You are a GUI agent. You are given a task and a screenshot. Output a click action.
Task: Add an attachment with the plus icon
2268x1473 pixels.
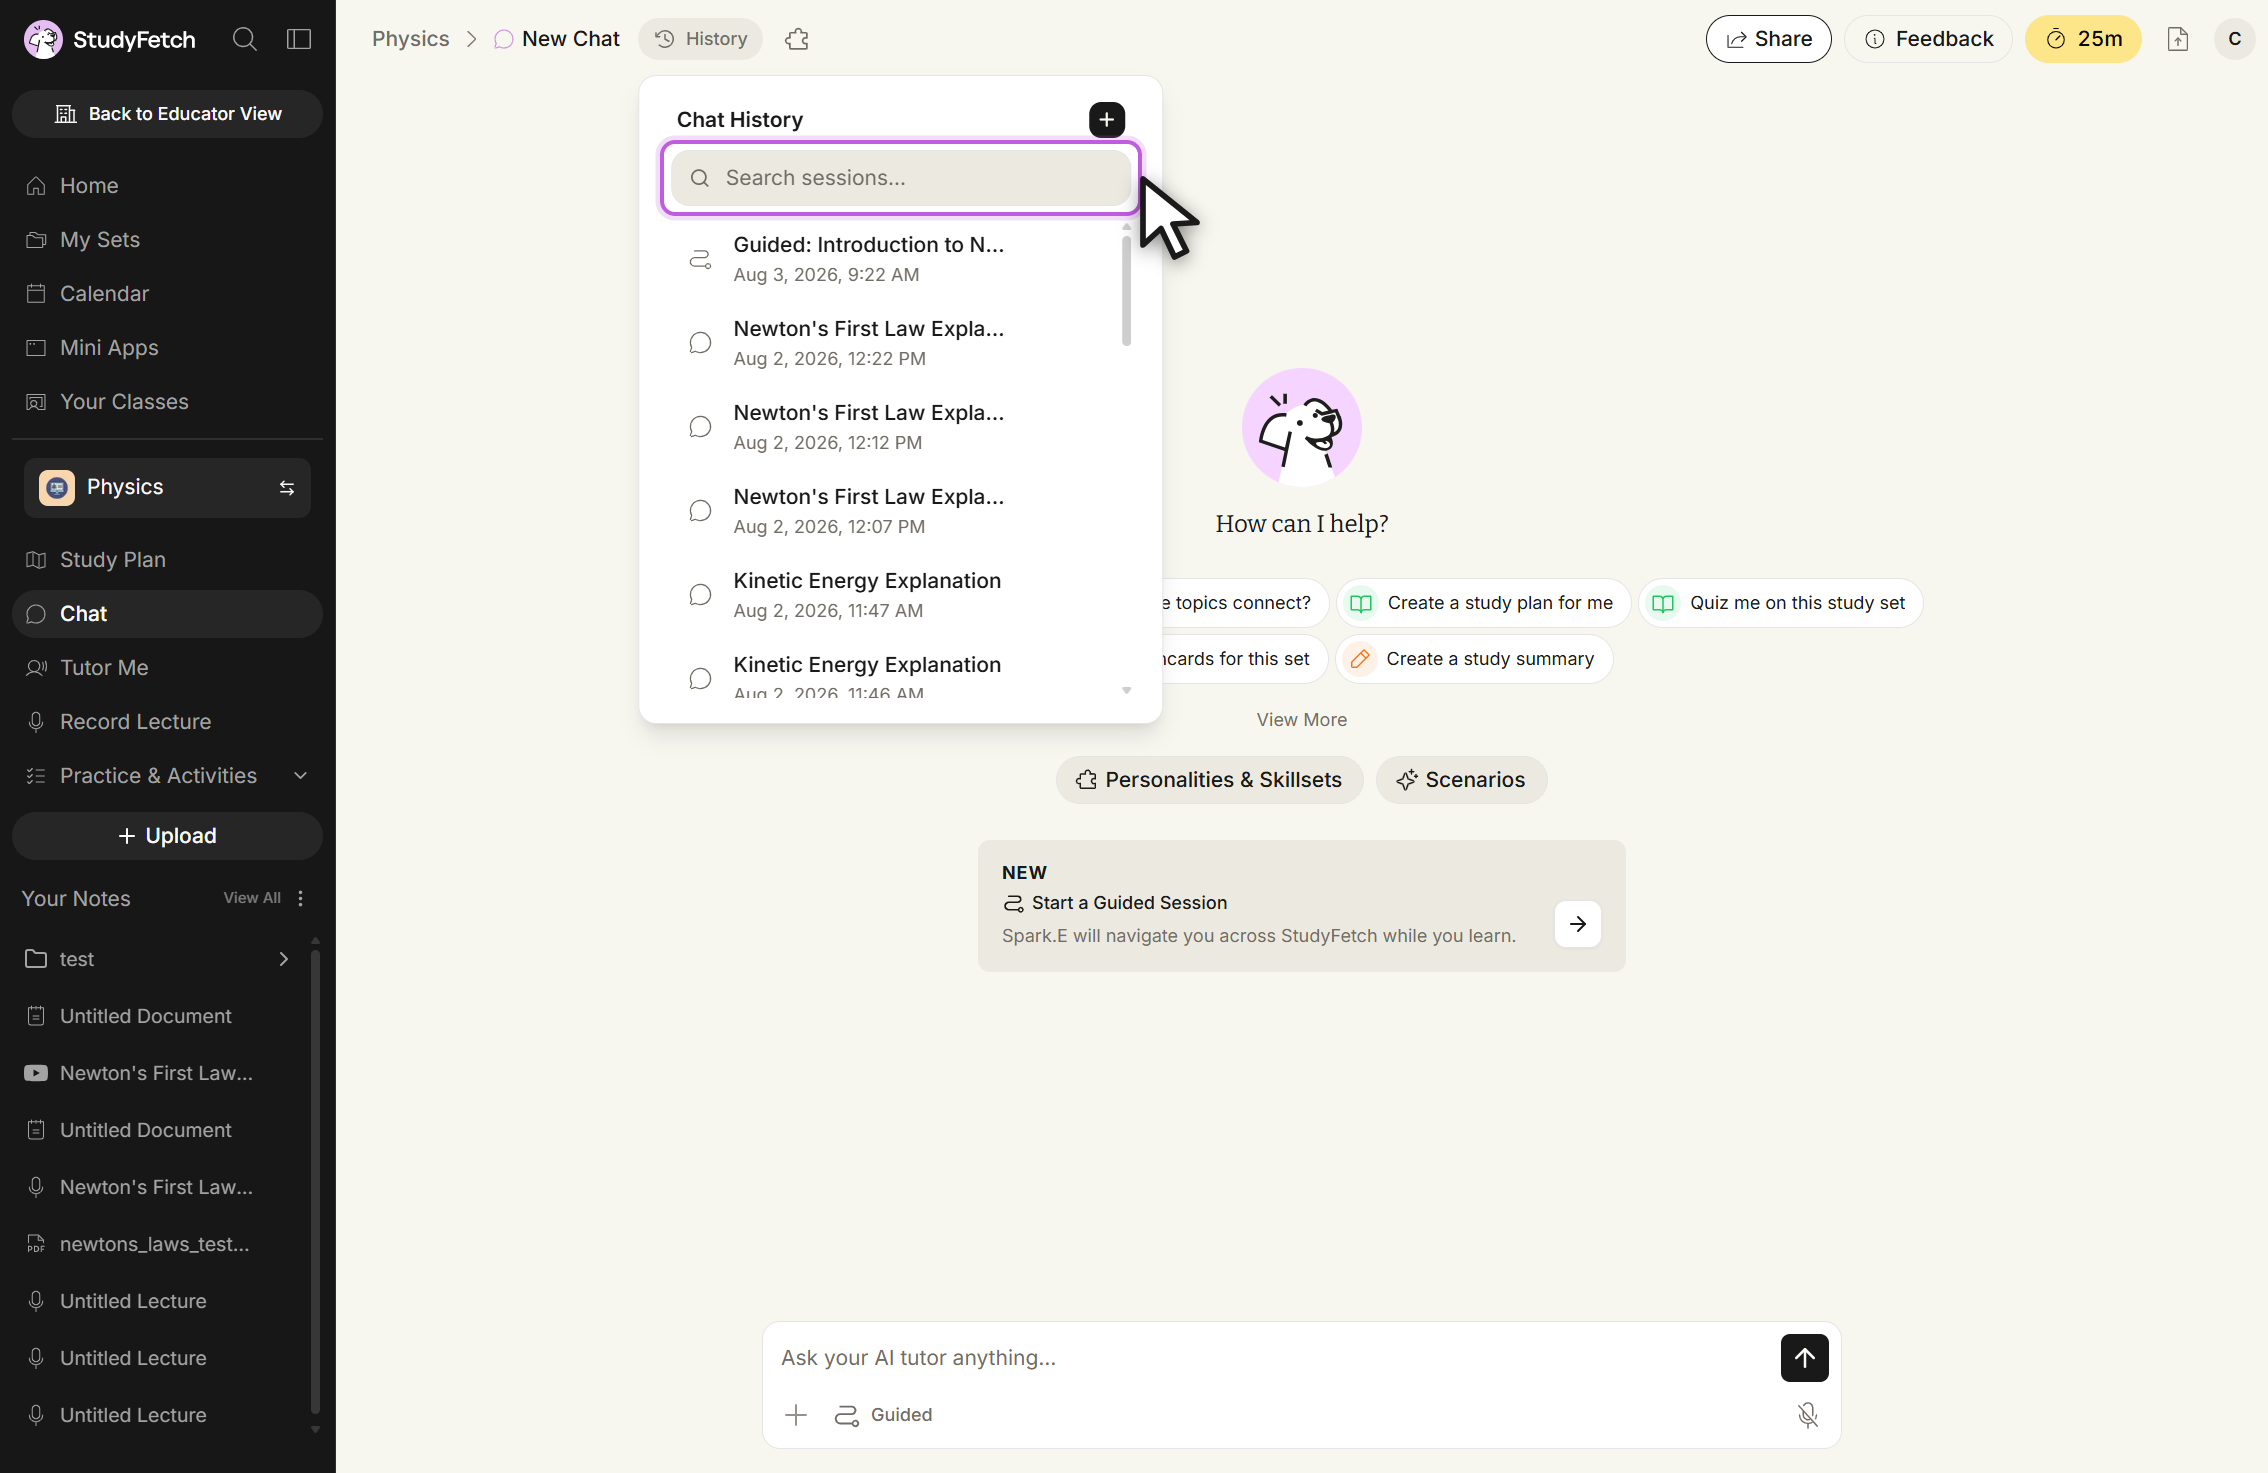click(x=796, y=1415)
